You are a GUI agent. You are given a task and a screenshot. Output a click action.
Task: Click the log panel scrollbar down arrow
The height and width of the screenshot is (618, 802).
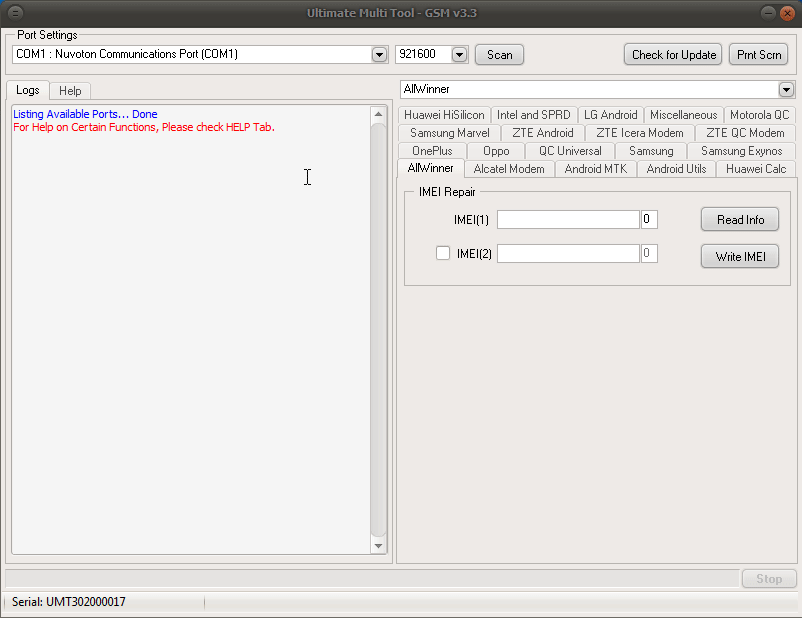point(378,546)
